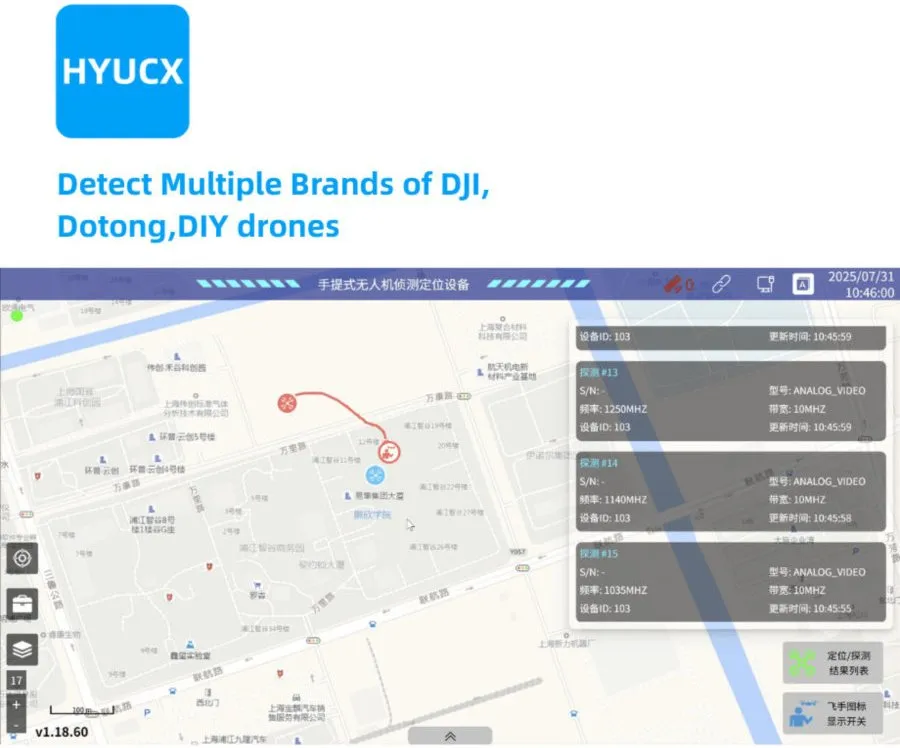Open the map layers button

(22, 649)
